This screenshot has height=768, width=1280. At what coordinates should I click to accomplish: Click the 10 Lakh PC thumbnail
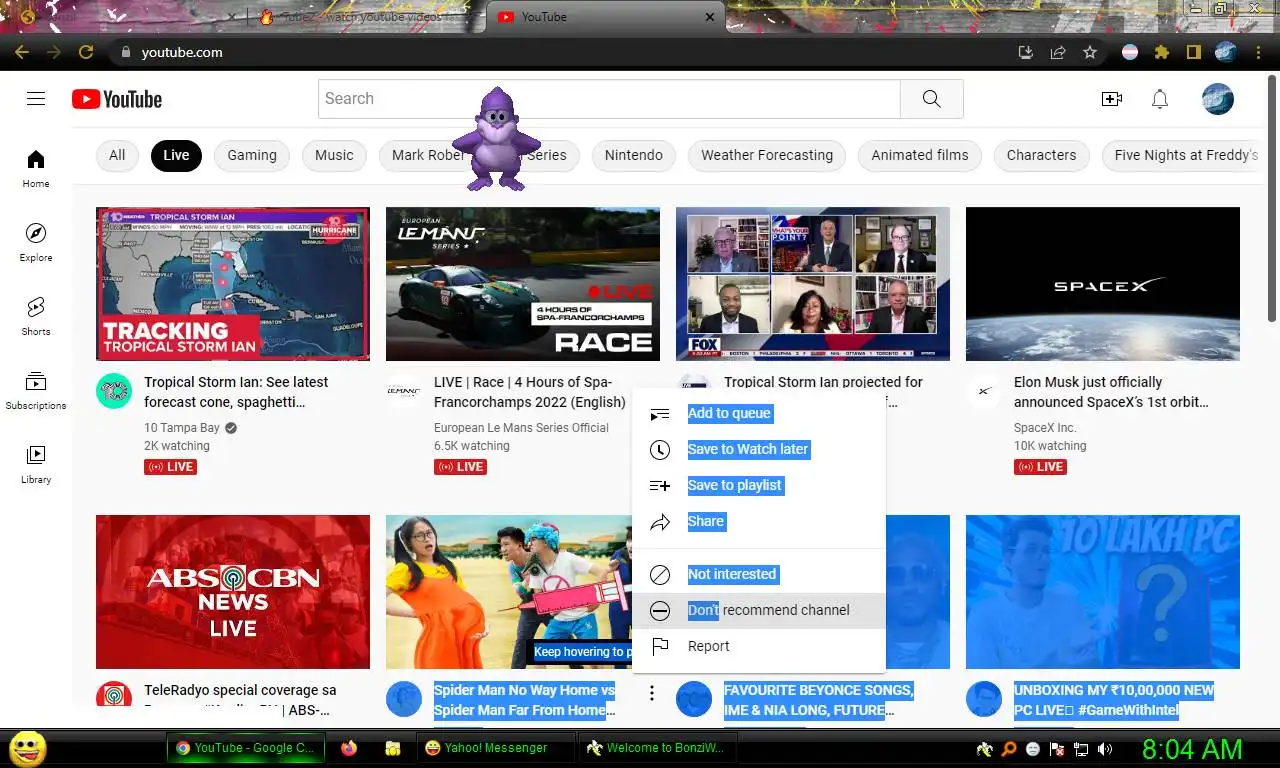(1103, 592)
